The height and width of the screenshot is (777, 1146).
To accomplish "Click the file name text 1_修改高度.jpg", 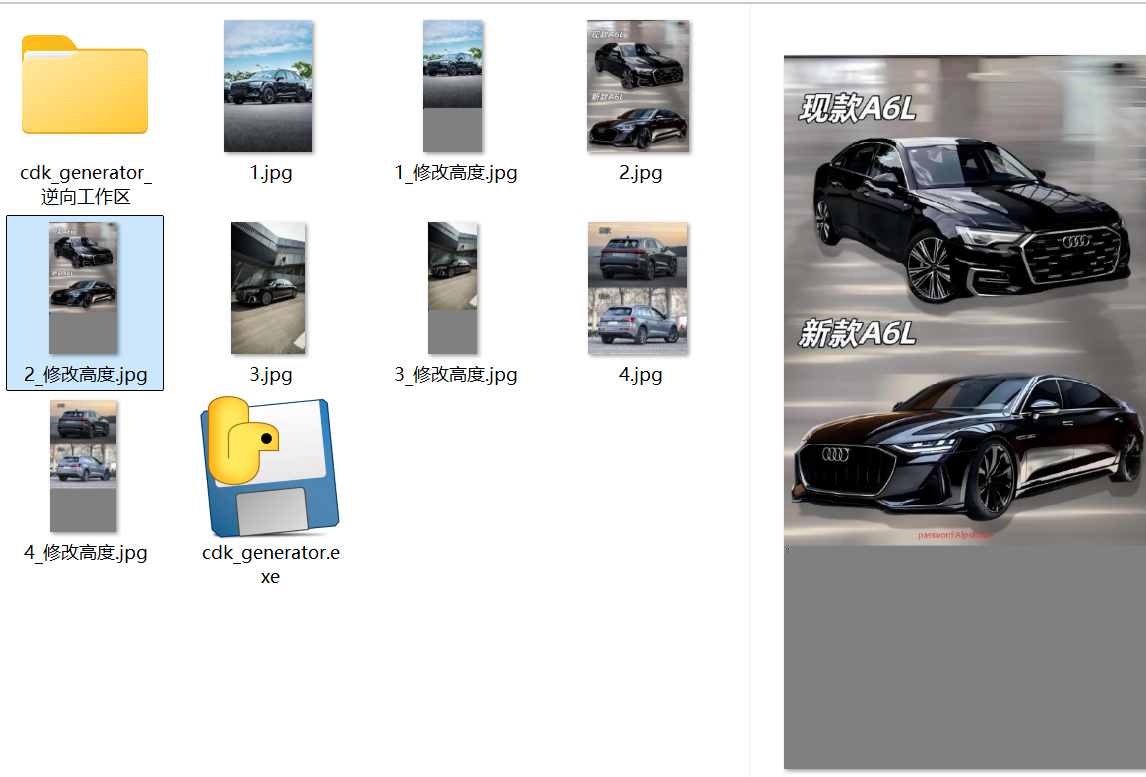I will 456,173.
